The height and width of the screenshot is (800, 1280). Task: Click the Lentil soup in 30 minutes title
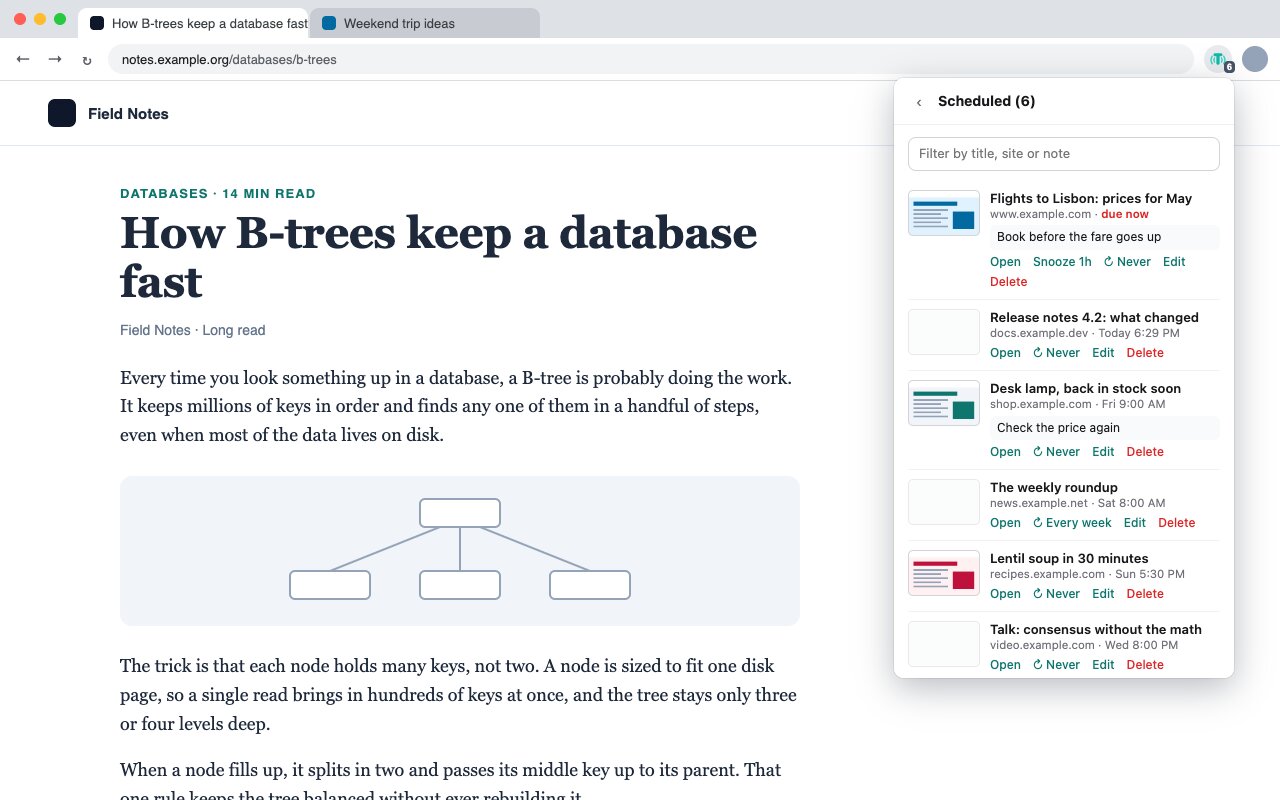coord(1069,559)
